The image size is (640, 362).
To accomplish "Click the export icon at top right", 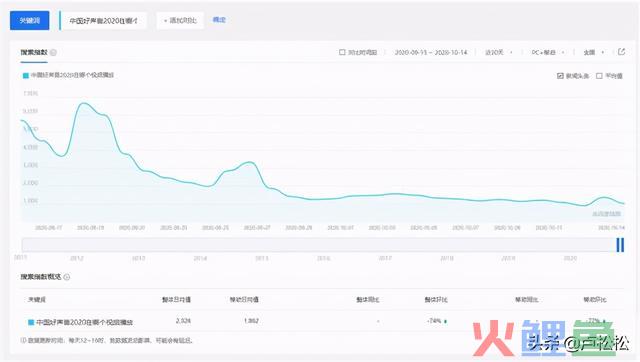I will (x=621, y=52).
